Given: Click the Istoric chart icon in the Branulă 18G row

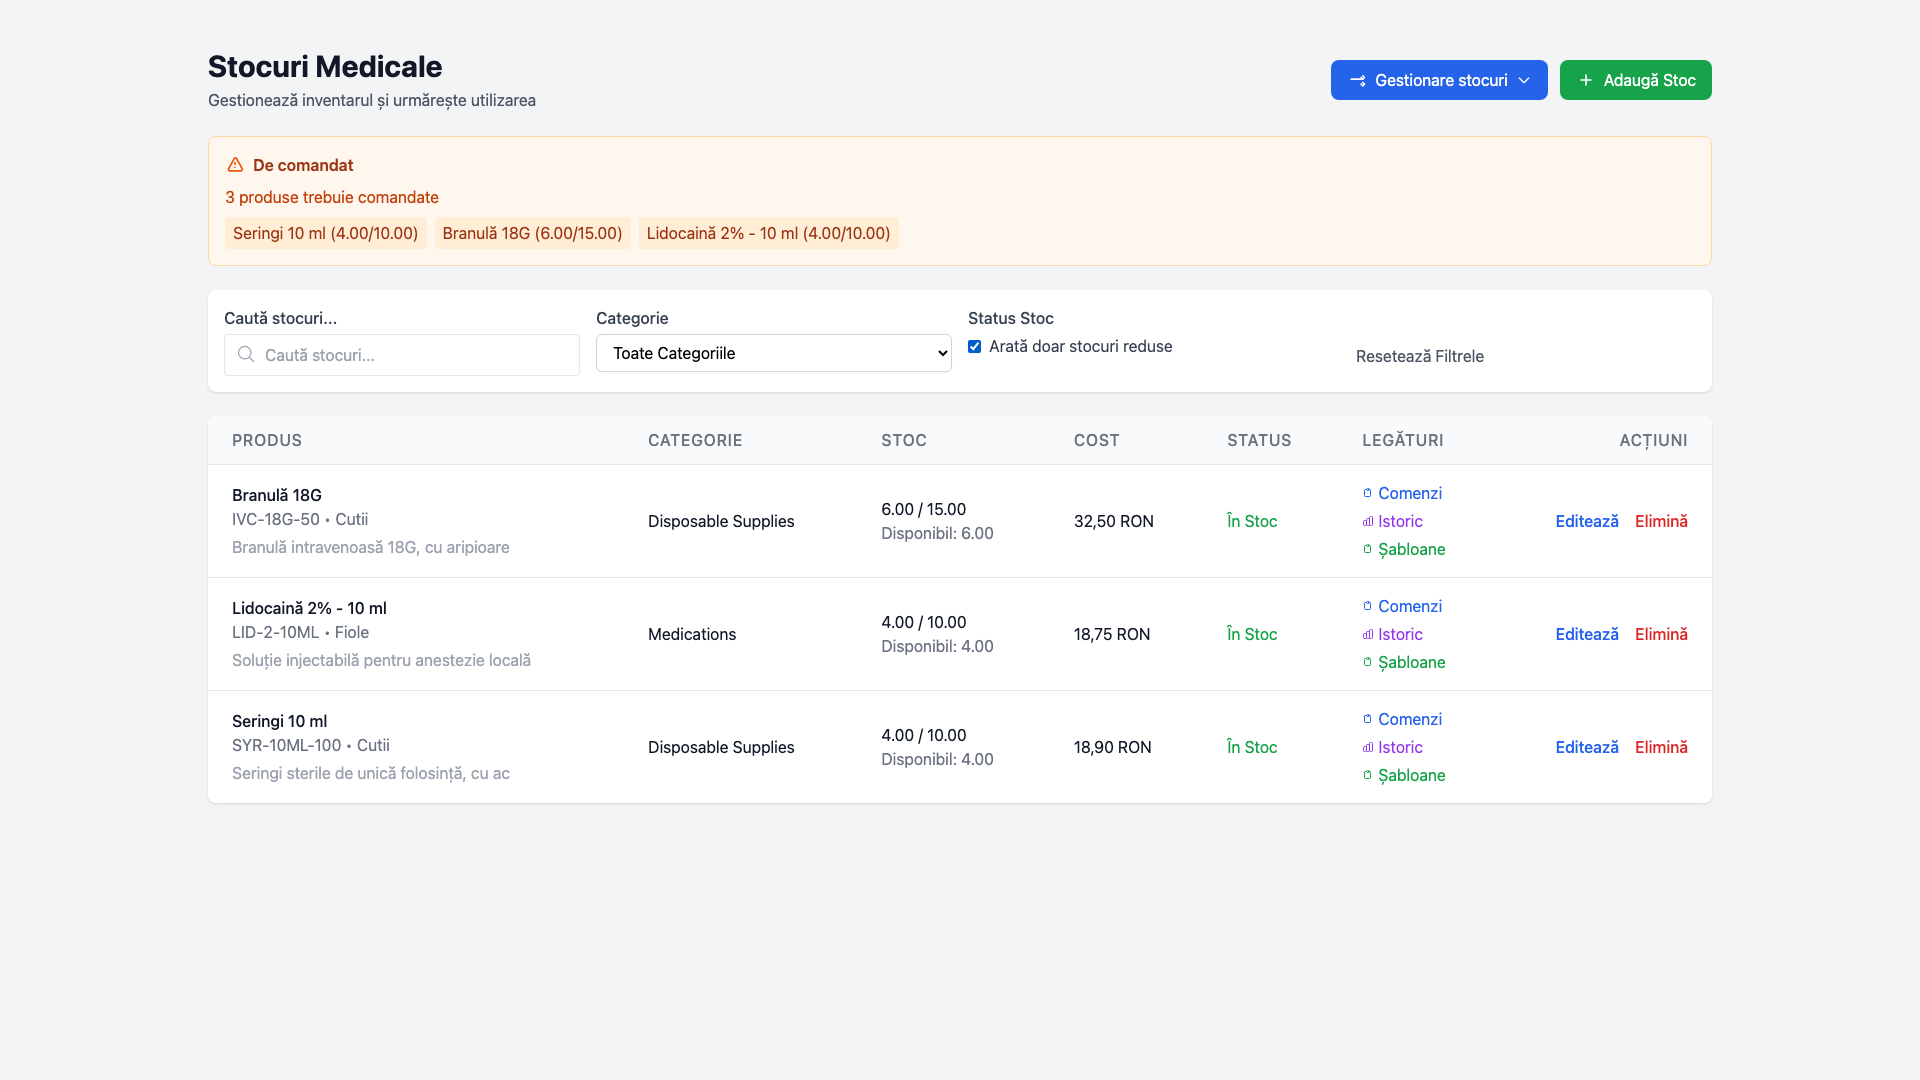Looking at the screenshot, I should pyautogui.click(x=1367, y=521).
